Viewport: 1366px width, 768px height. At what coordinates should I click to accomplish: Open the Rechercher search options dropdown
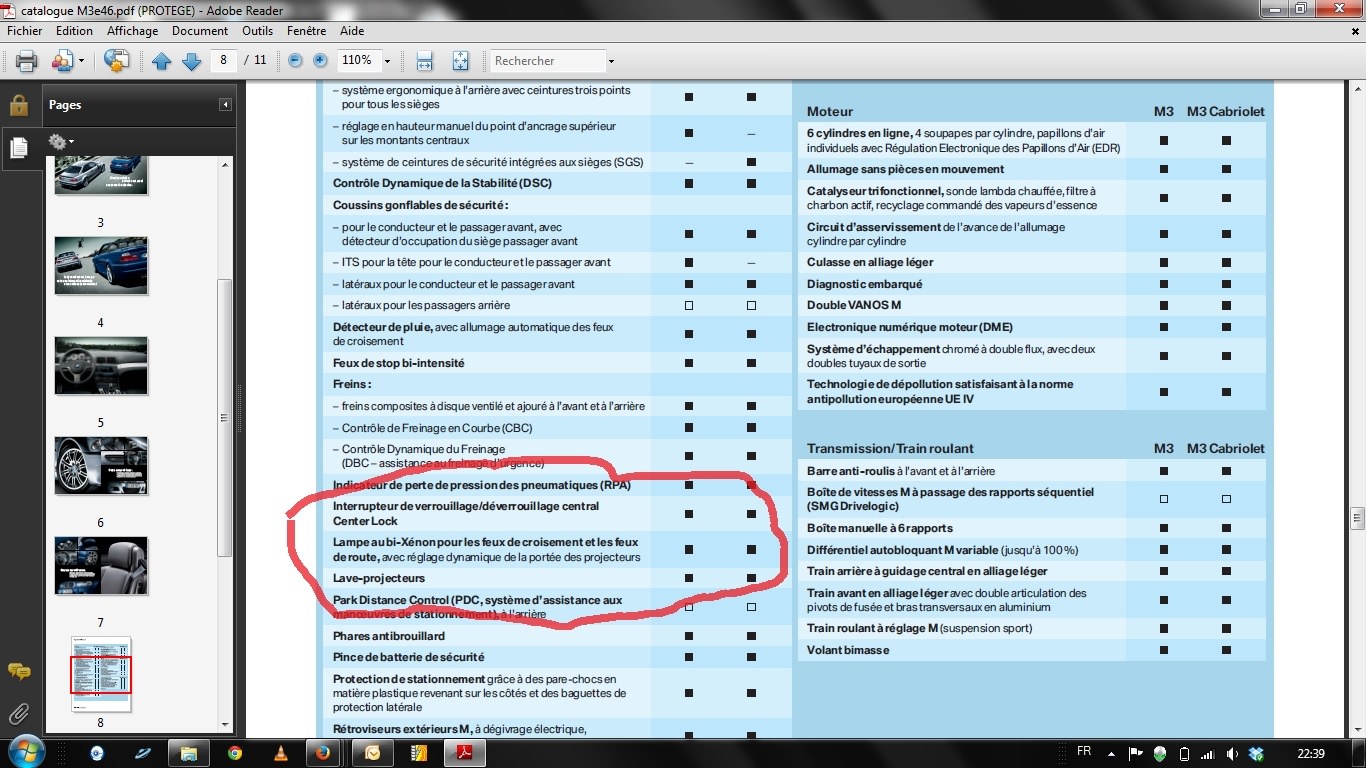[x=611, y=61]
